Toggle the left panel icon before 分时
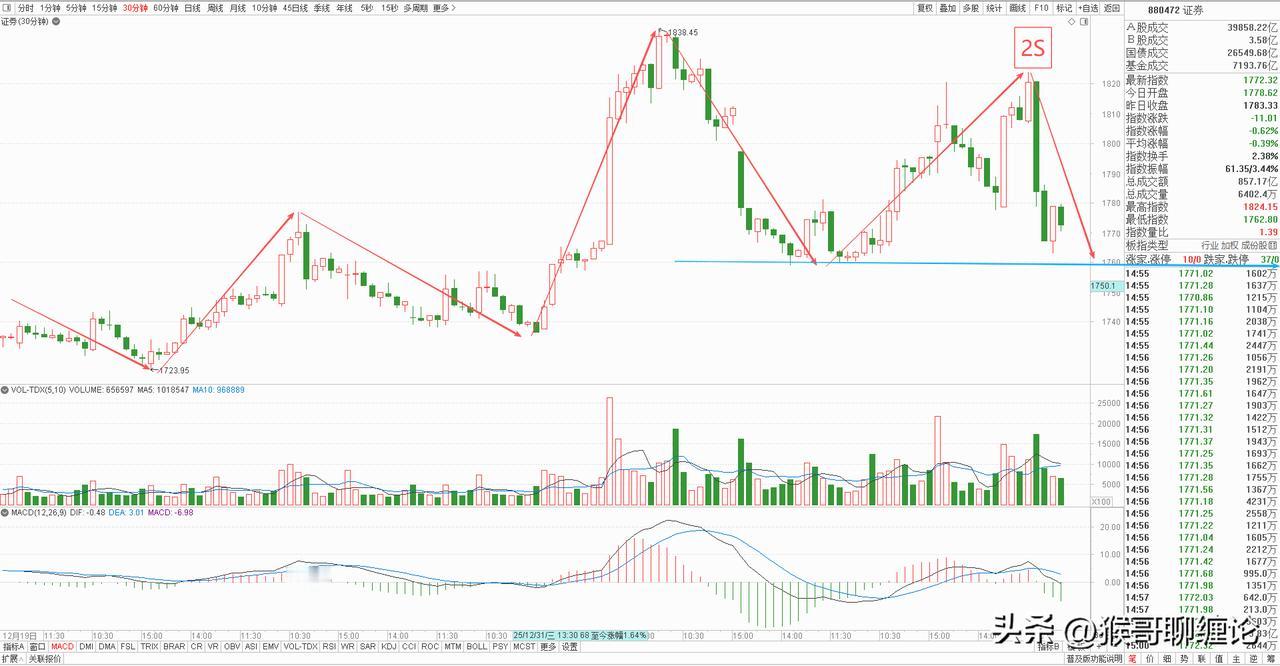This screenshot has height=666, width=1280. coord(7,8)
